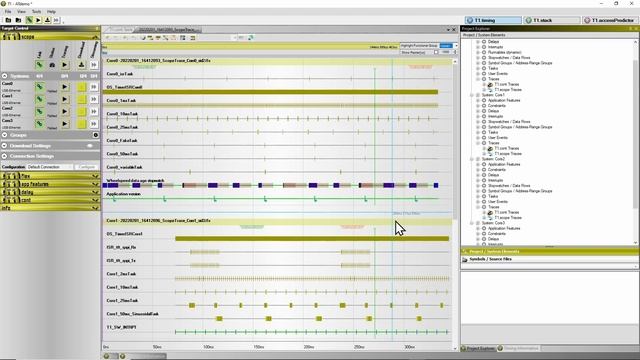Click Core0 streaming fast-forward icon

[93, 87]
